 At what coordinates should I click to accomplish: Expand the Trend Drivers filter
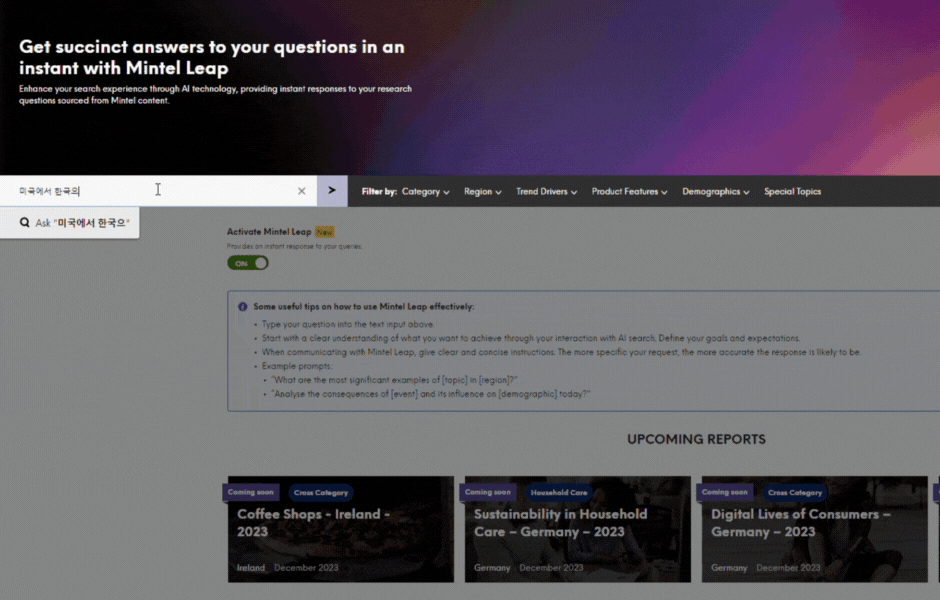coord(546,192)
